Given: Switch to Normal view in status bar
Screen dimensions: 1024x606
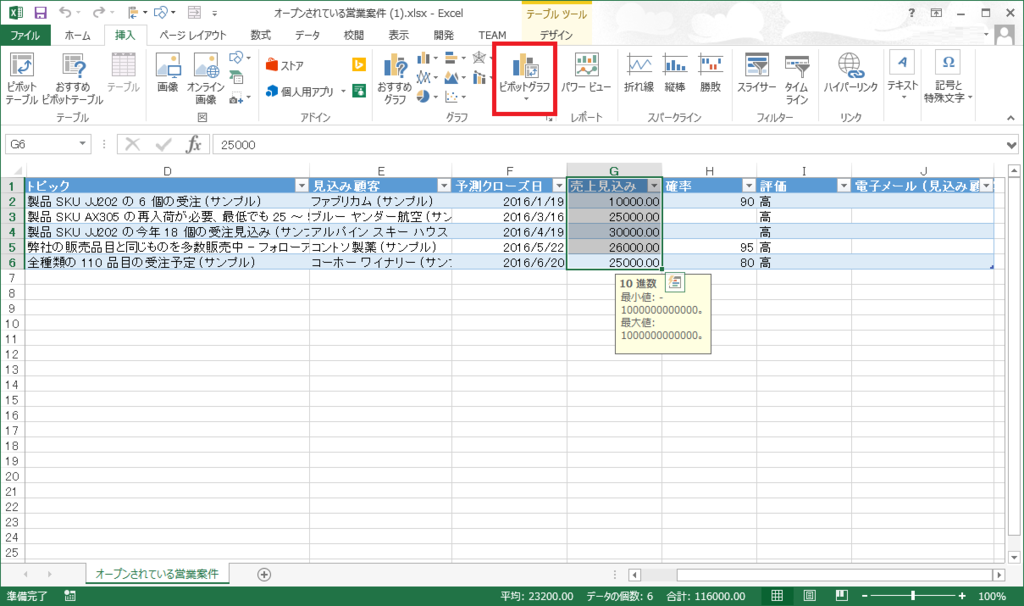Looking at the screenshot, I should [776, 596].
